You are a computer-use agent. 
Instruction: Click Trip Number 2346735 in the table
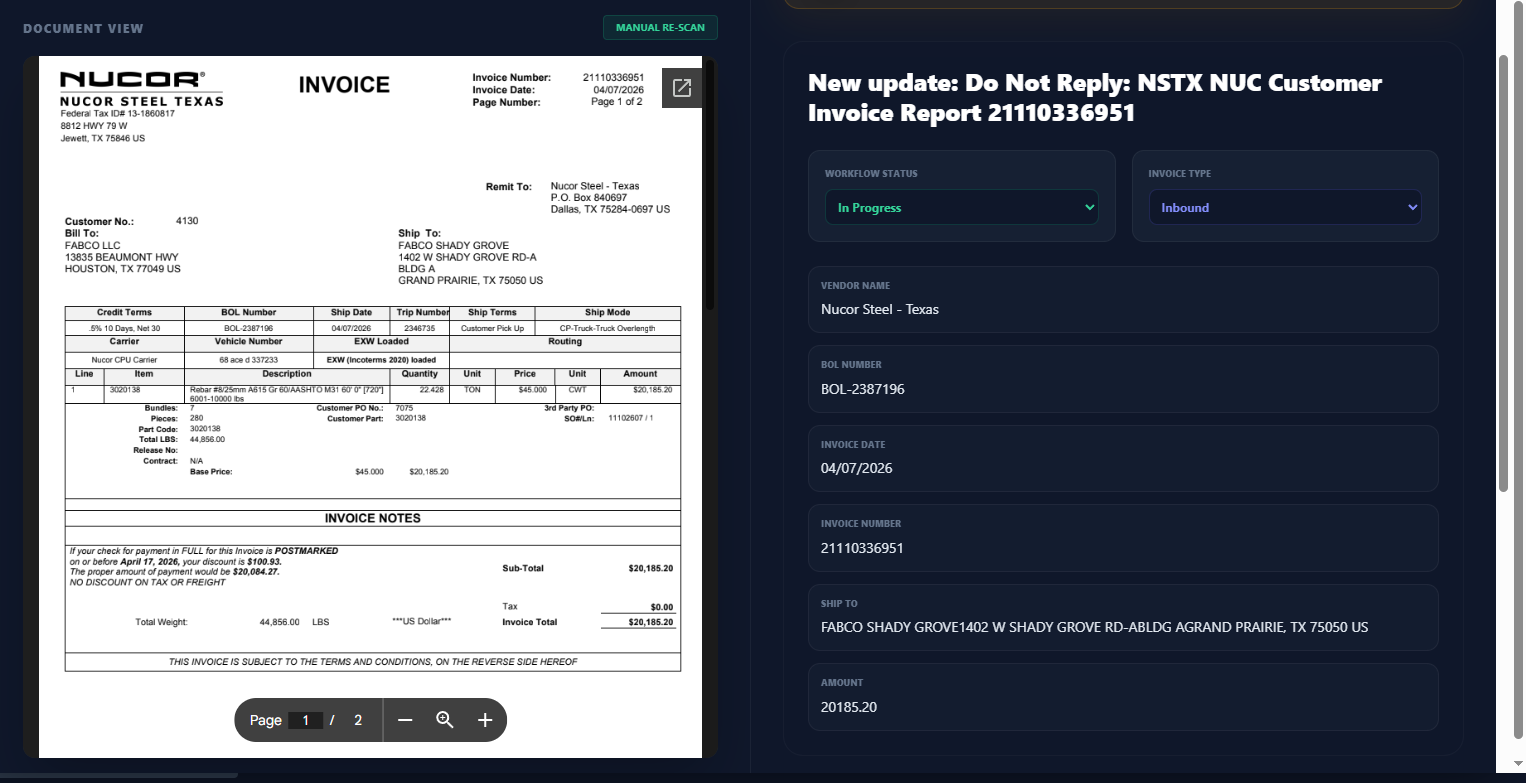[420, 328]
